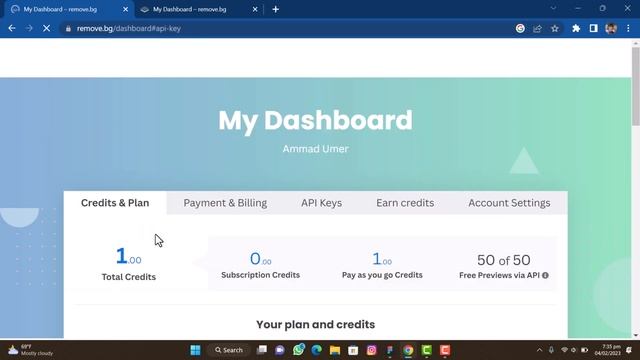The width and height of the screenshot is (640, 360).
Task: Open Instagram from the taskbar
Action: (371, 350)
